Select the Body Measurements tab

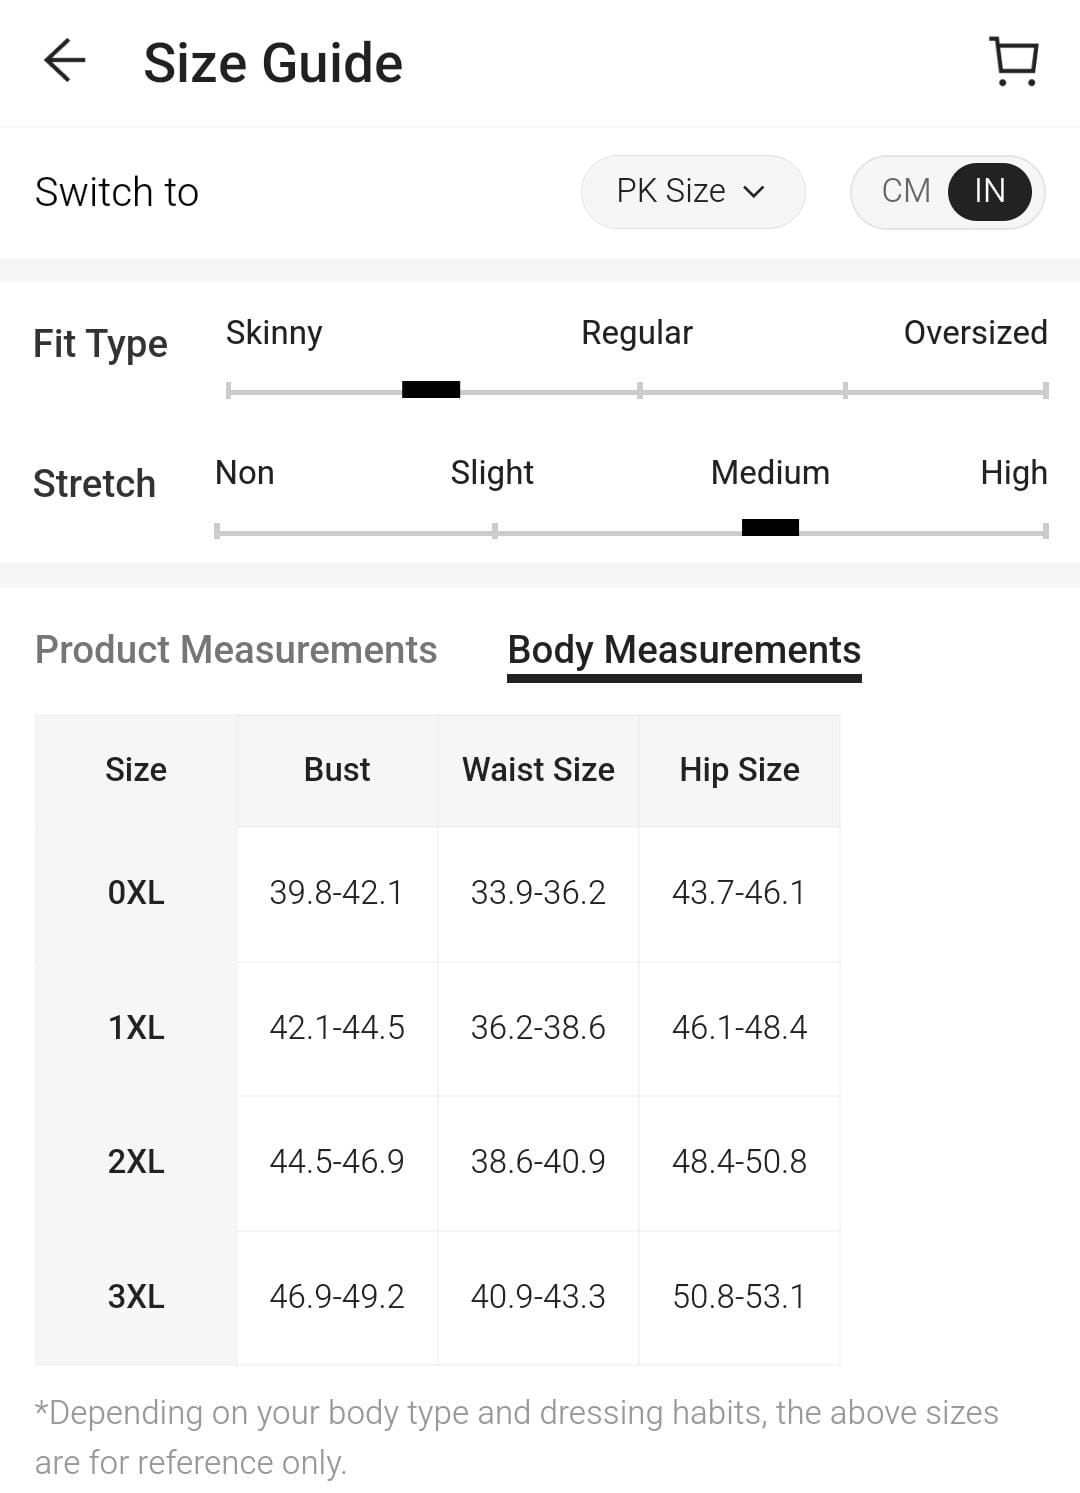(x=684, y=650)
